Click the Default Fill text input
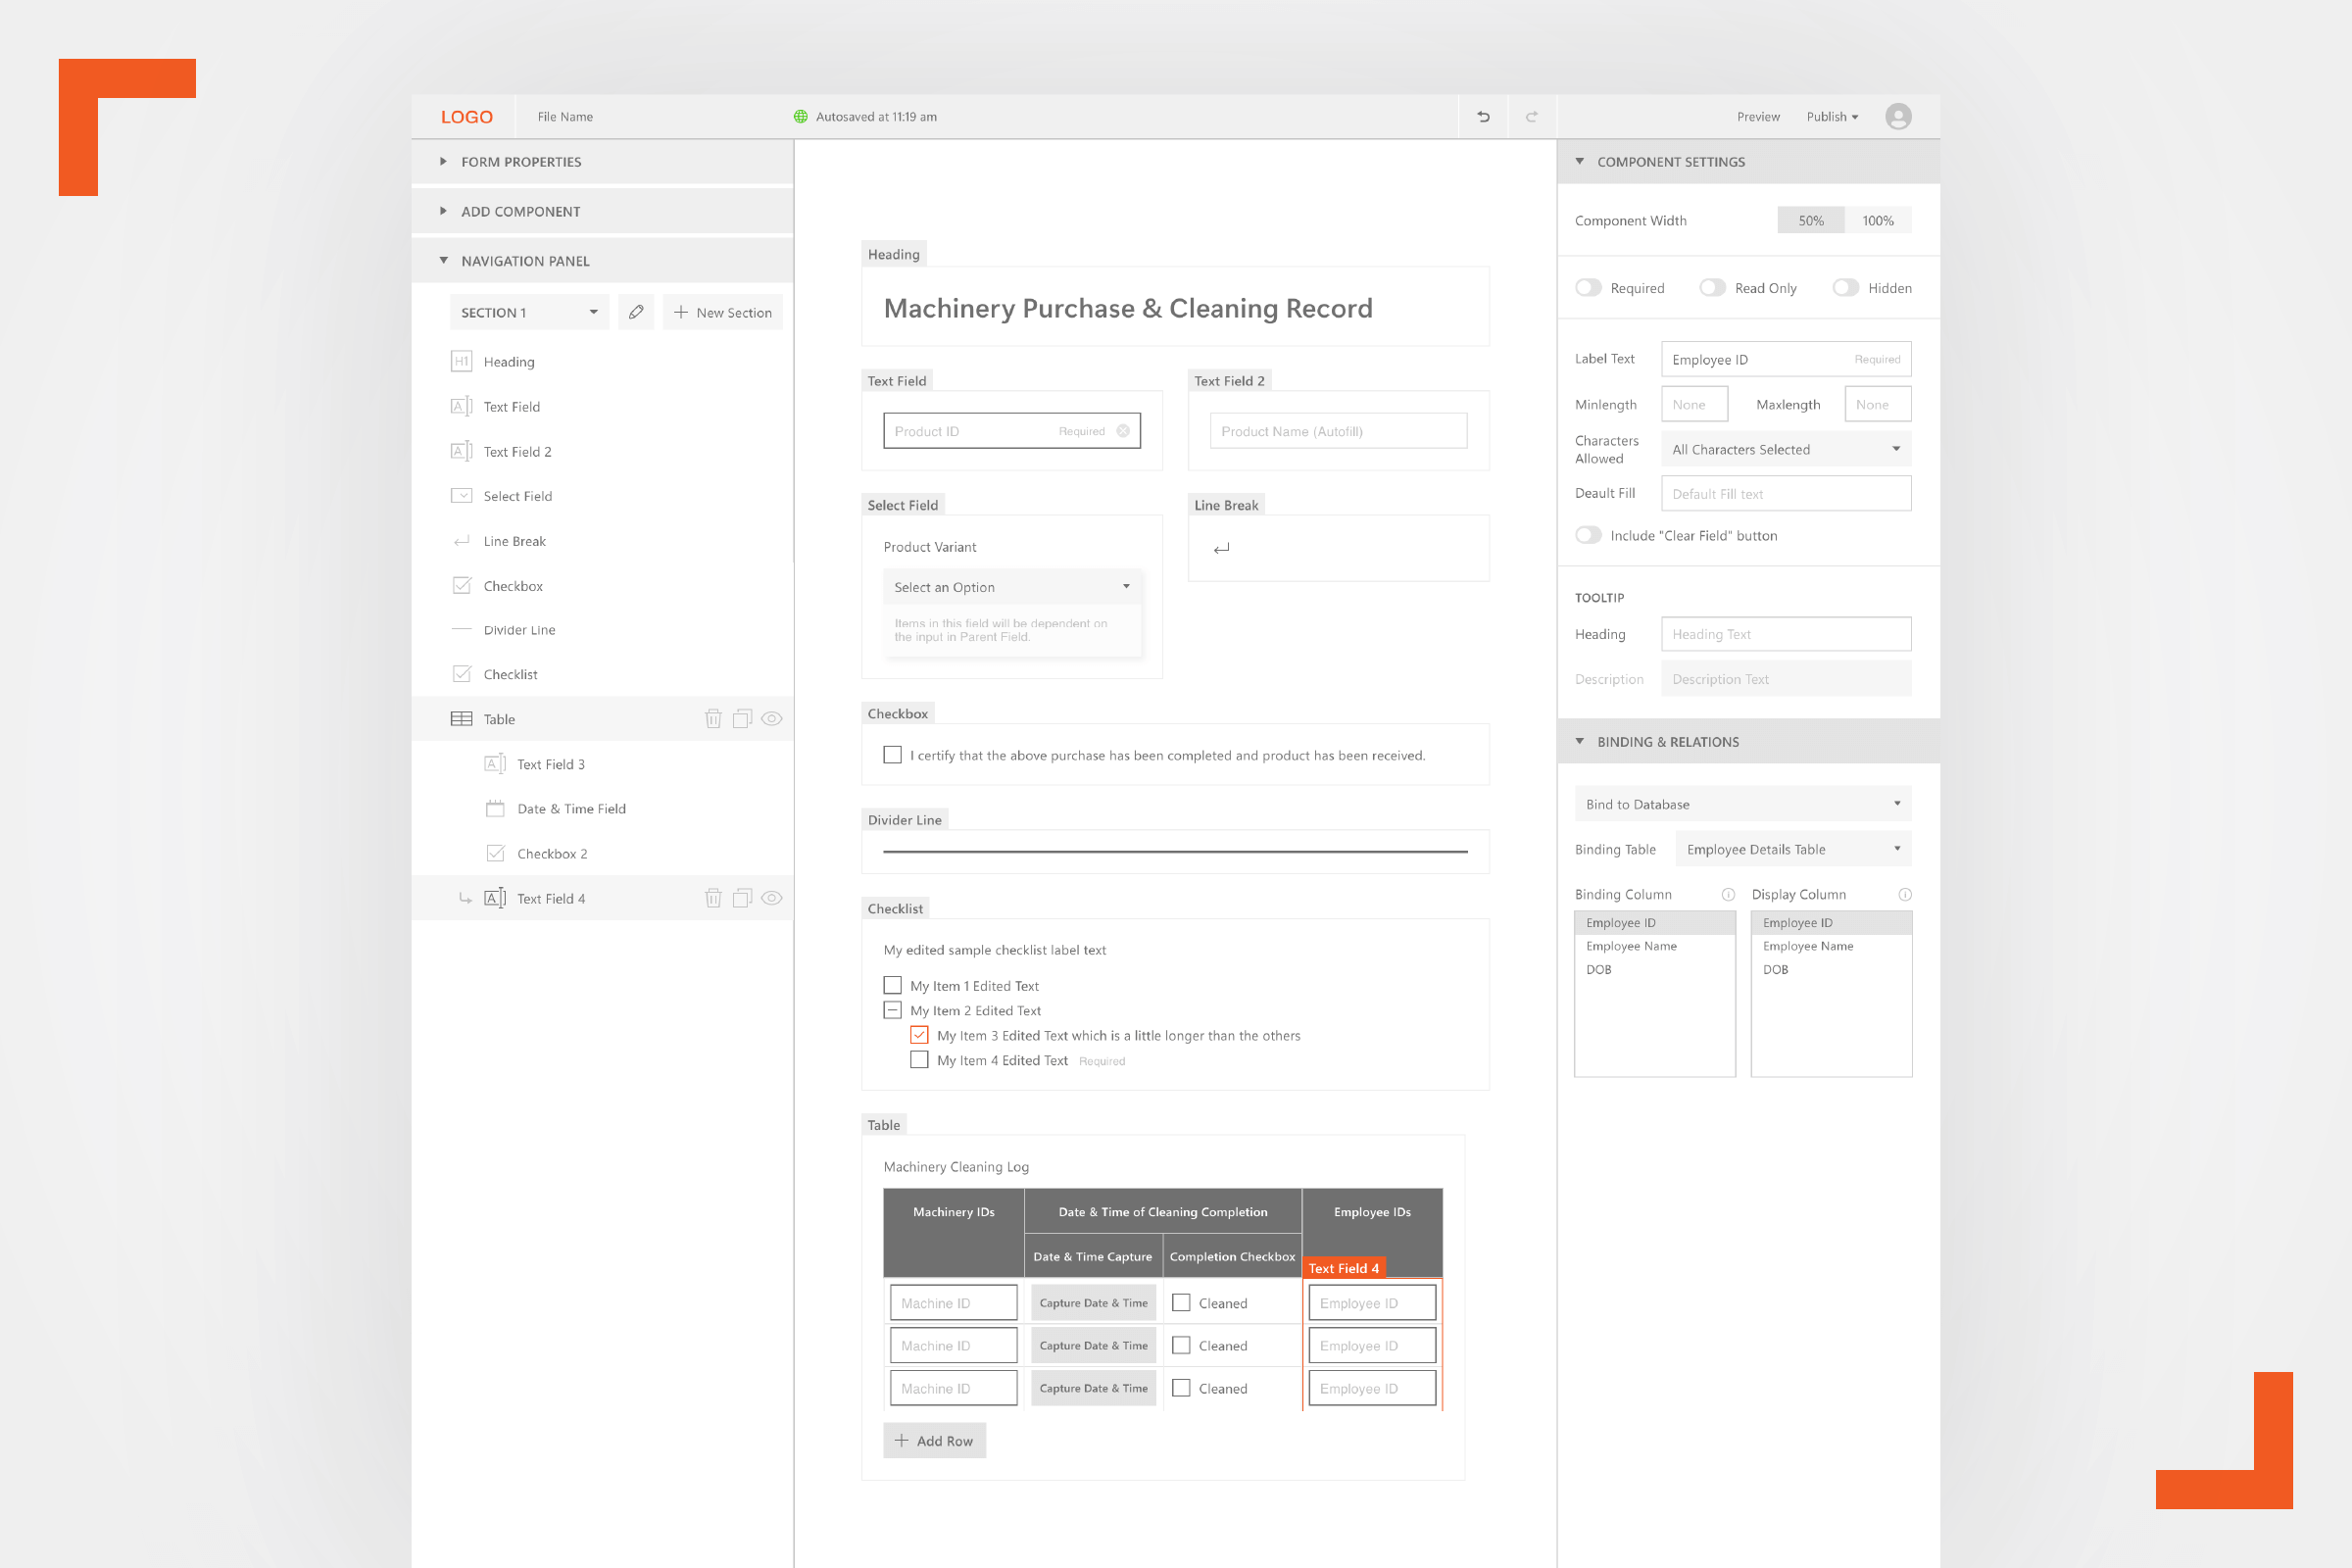Image resolution: width=2352 pixels, height=1568 pixels. pos(1785,494)
